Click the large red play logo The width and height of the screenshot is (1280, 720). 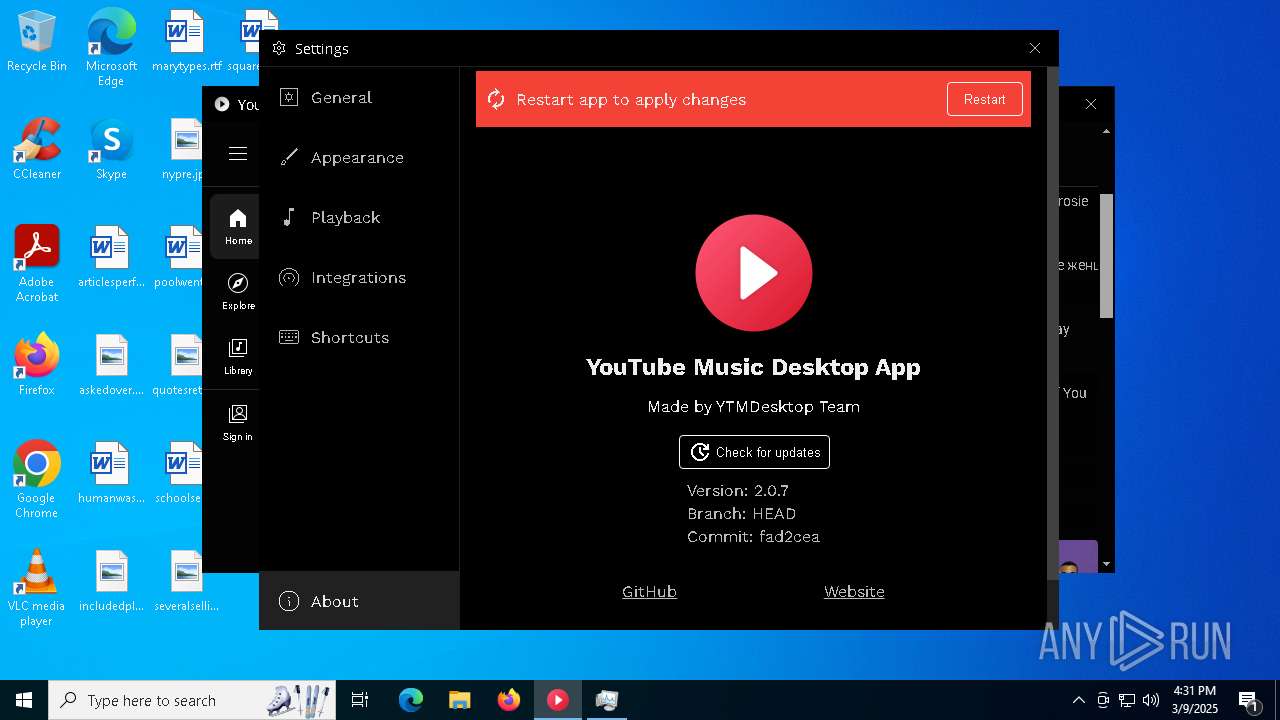[x=754, y=273]
